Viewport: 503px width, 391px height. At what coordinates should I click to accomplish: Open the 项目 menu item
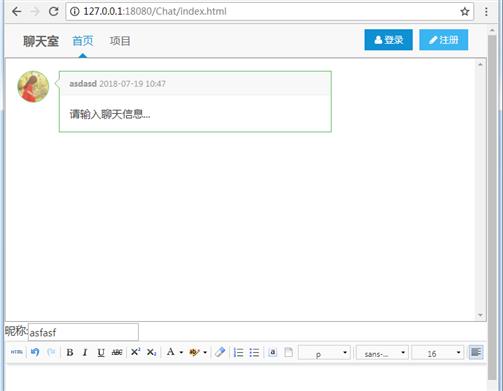(x=120, y=41)
